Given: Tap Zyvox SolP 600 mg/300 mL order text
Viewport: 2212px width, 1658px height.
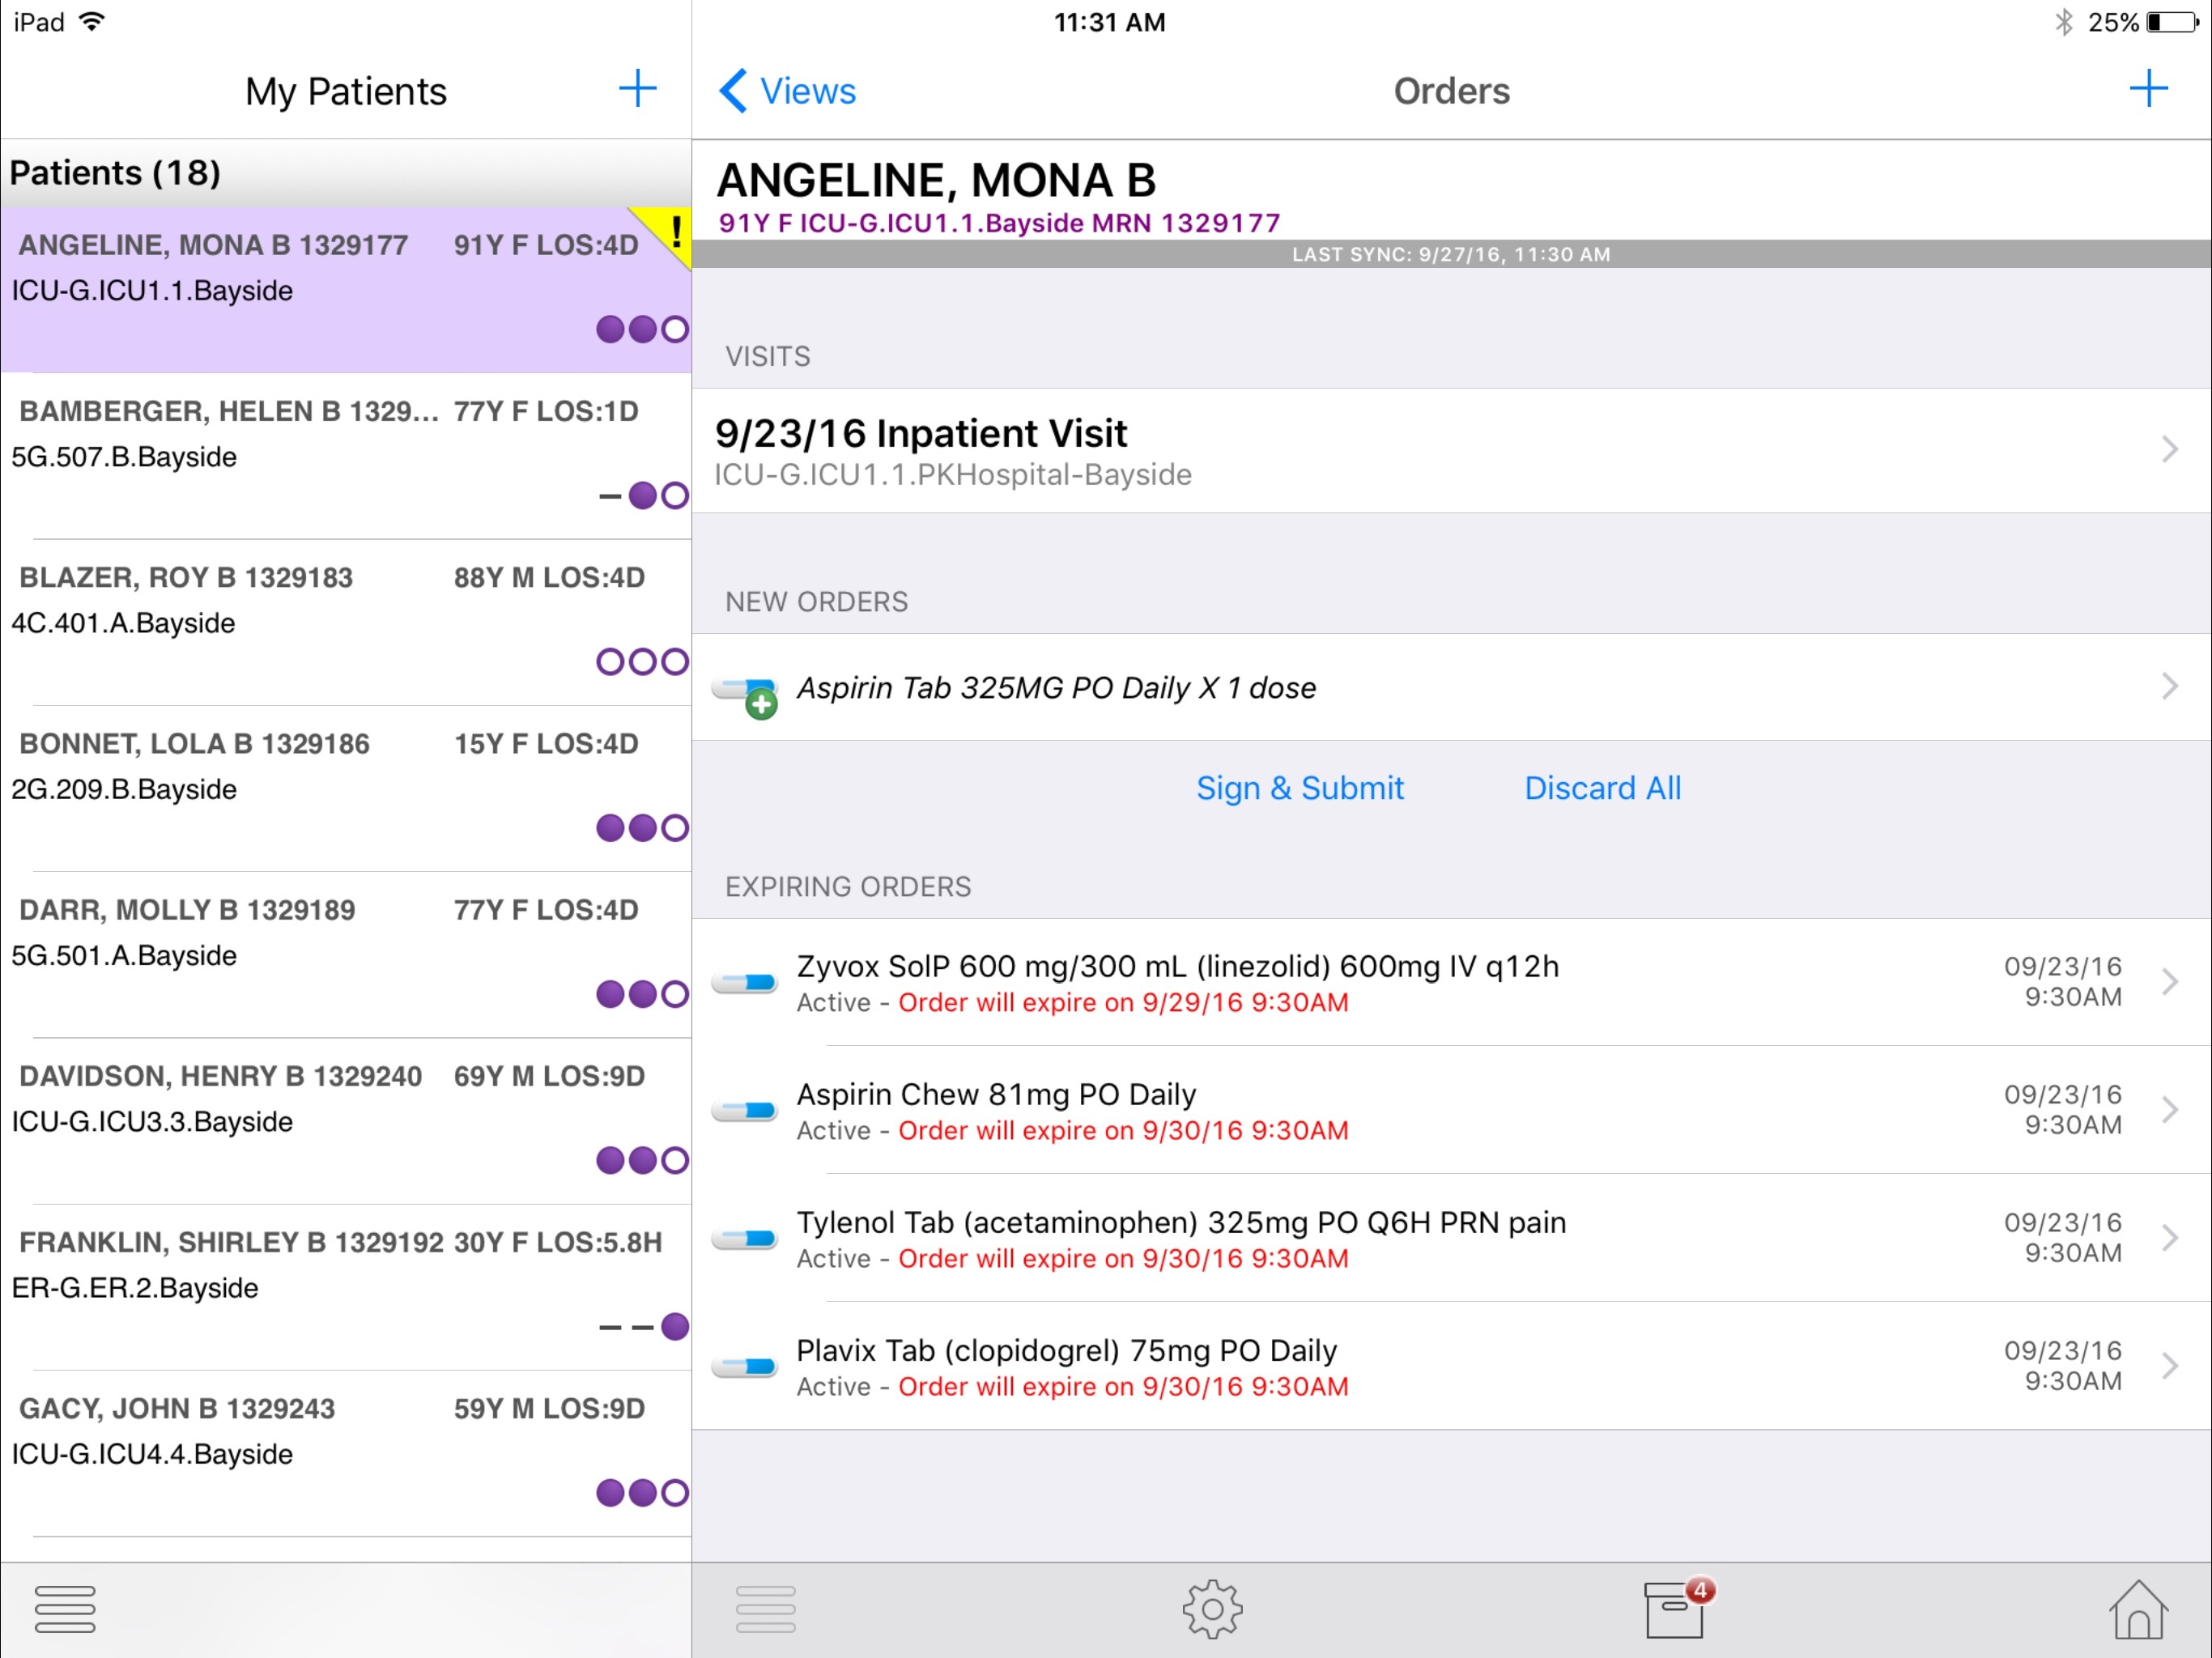Looking at the screenshot, I should point(1177,966).
